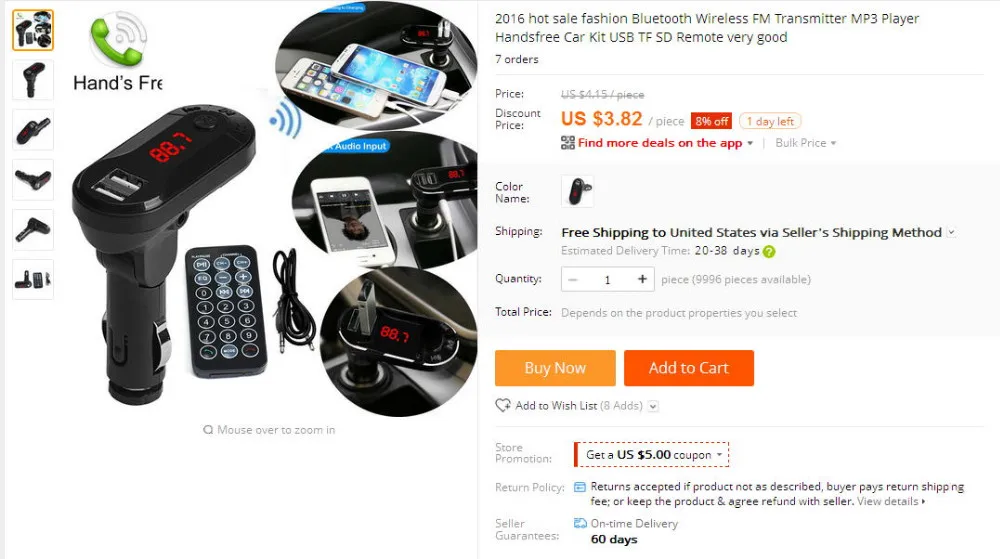The image size is (1000, 559).
Task: Open the Bulk Price dropdown
Action: tap(805, 143)
